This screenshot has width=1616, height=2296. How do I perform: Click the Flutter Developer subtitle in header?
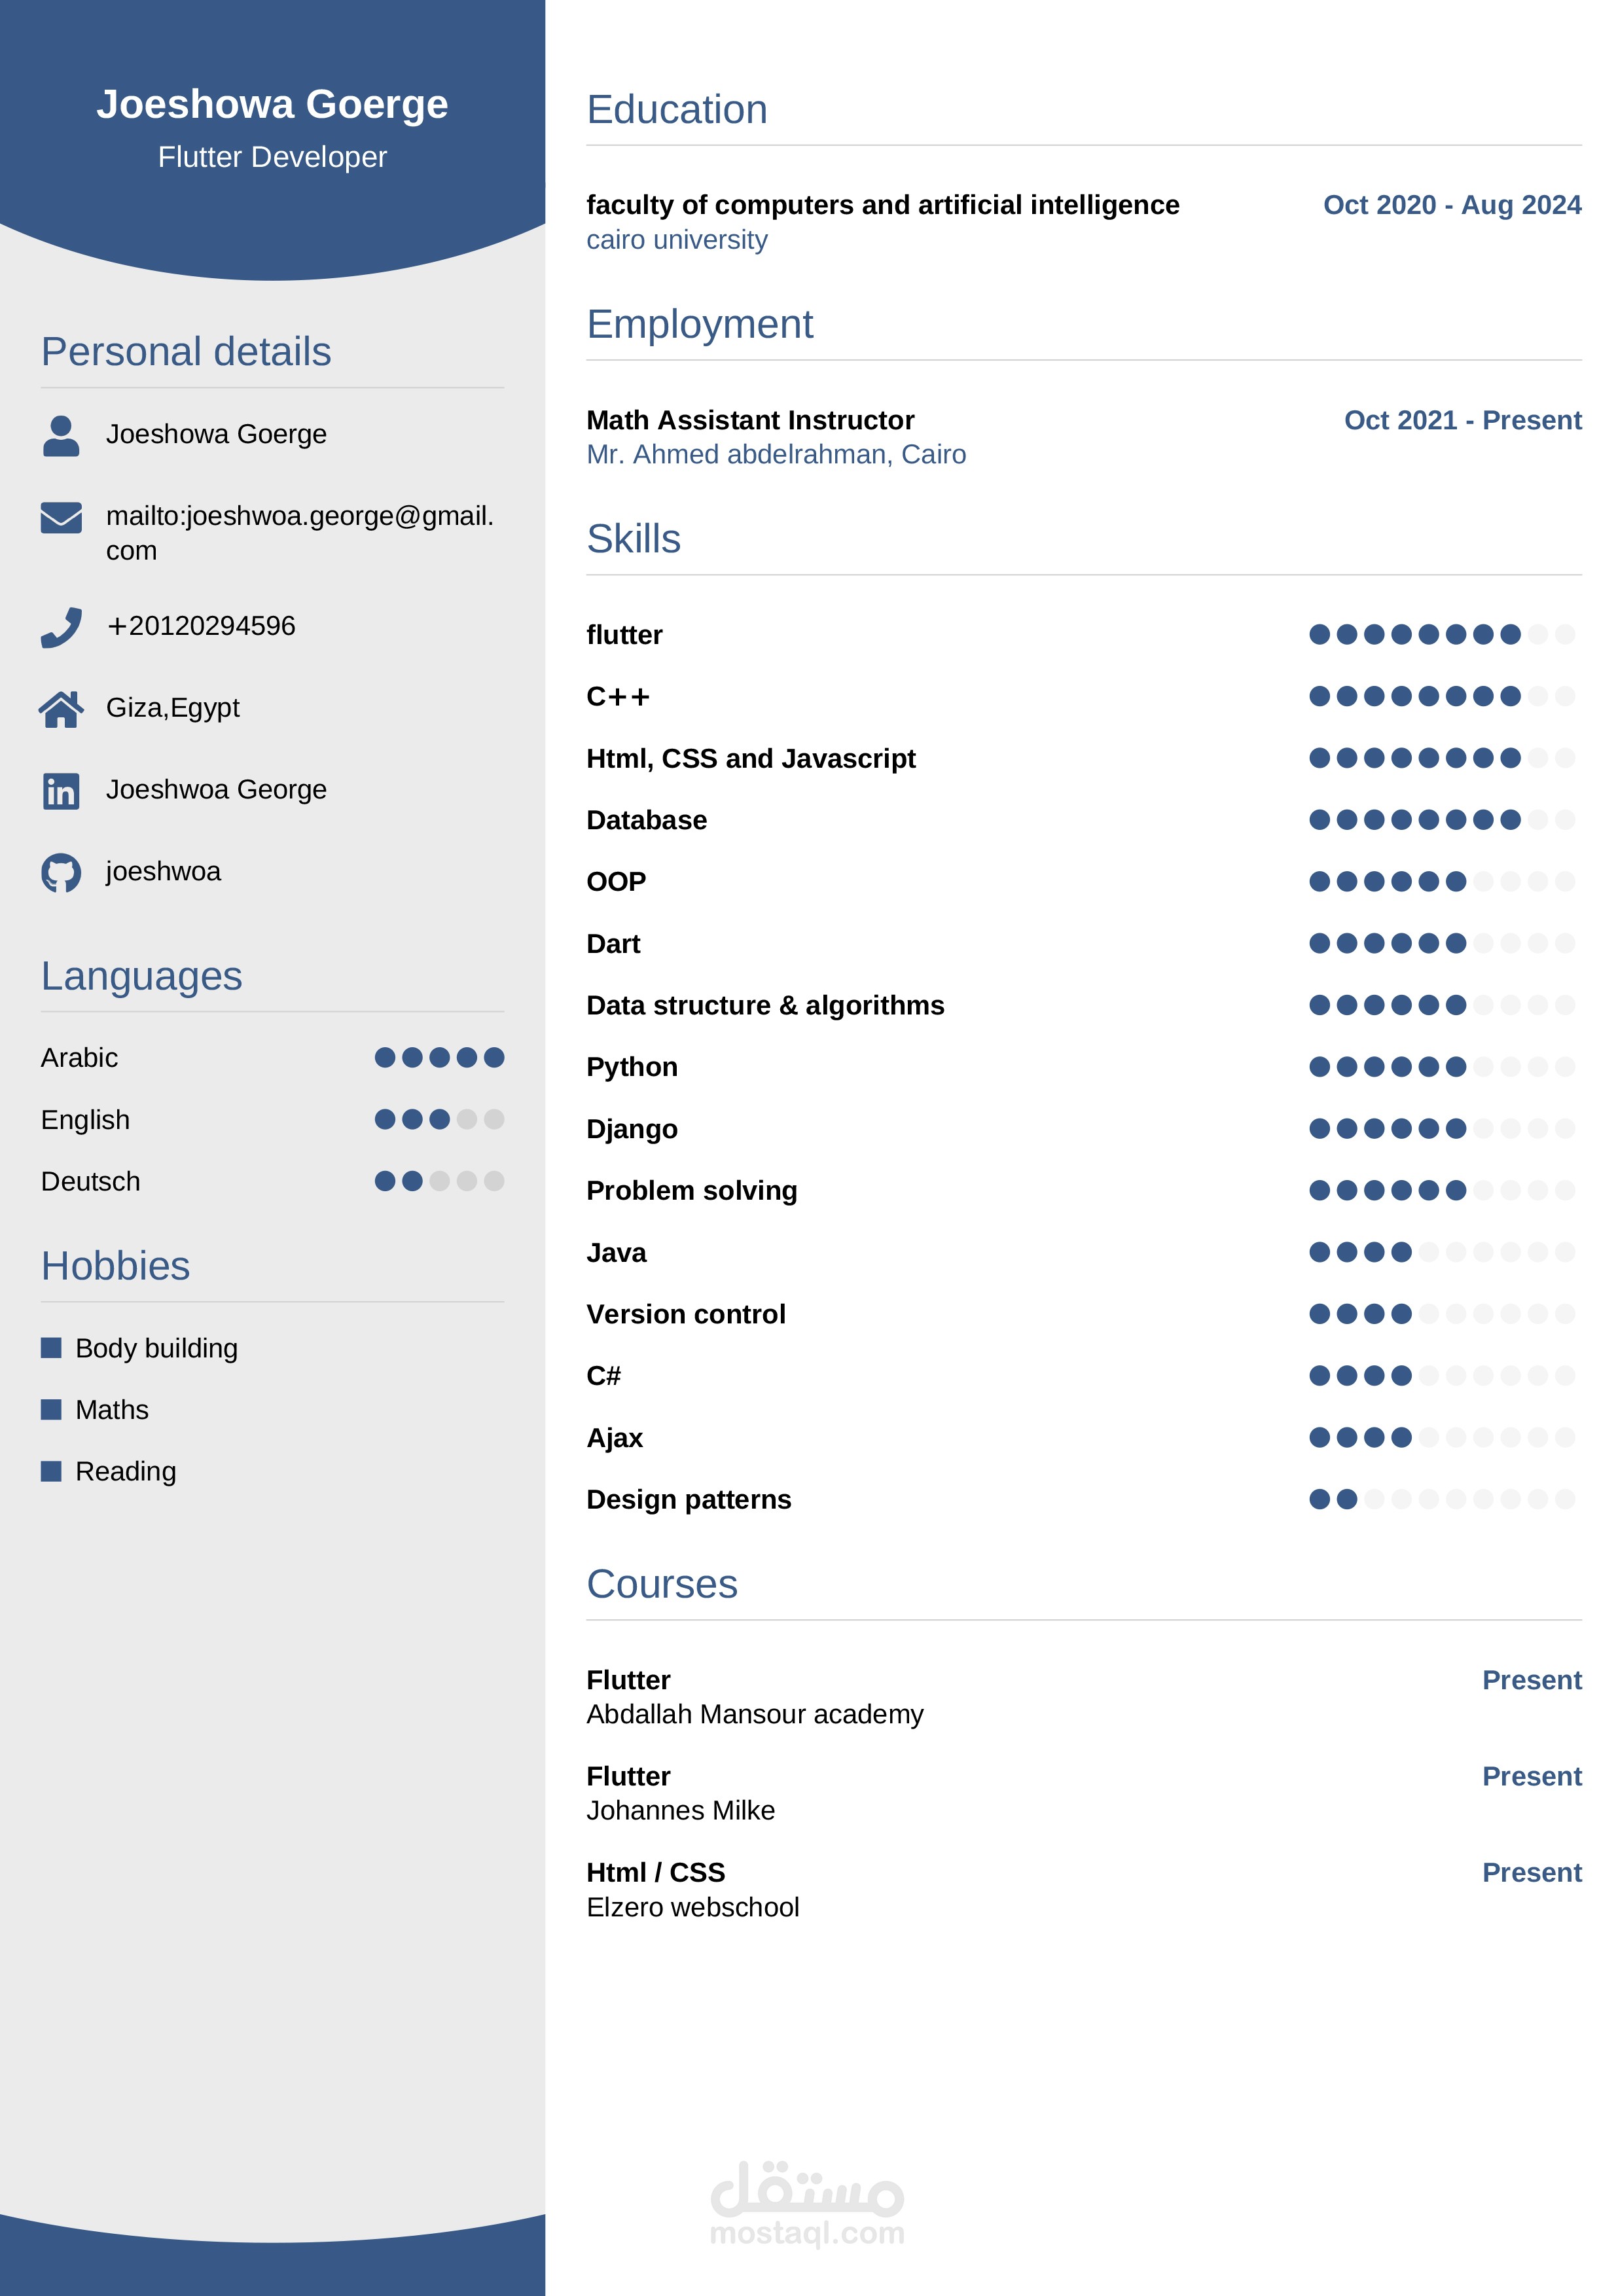272,157
